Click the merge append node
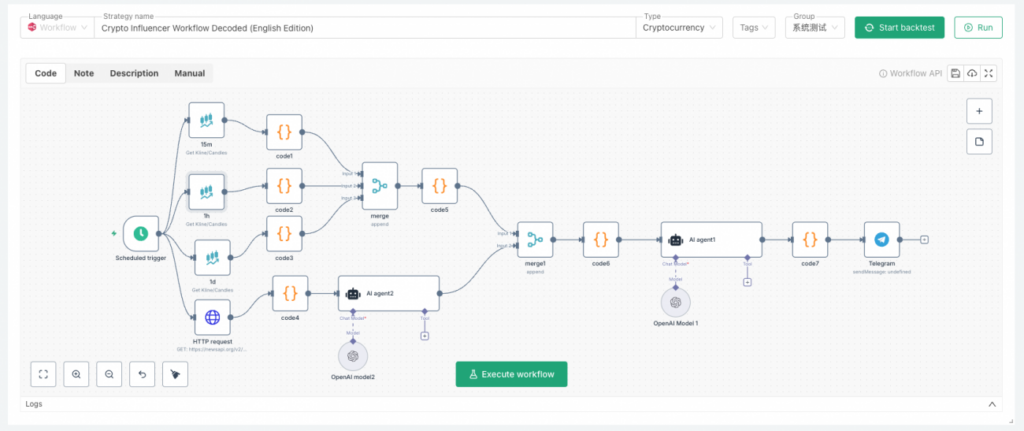This screenshot has width=1024, height=431. point(379,185)
